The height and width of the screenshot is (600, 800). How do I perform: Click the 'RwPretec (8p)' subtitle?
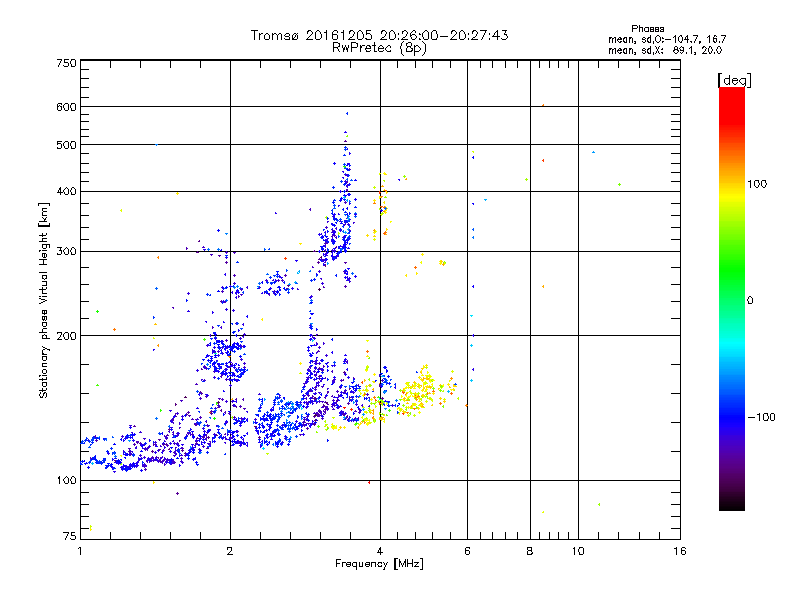[x=379, y=48]
